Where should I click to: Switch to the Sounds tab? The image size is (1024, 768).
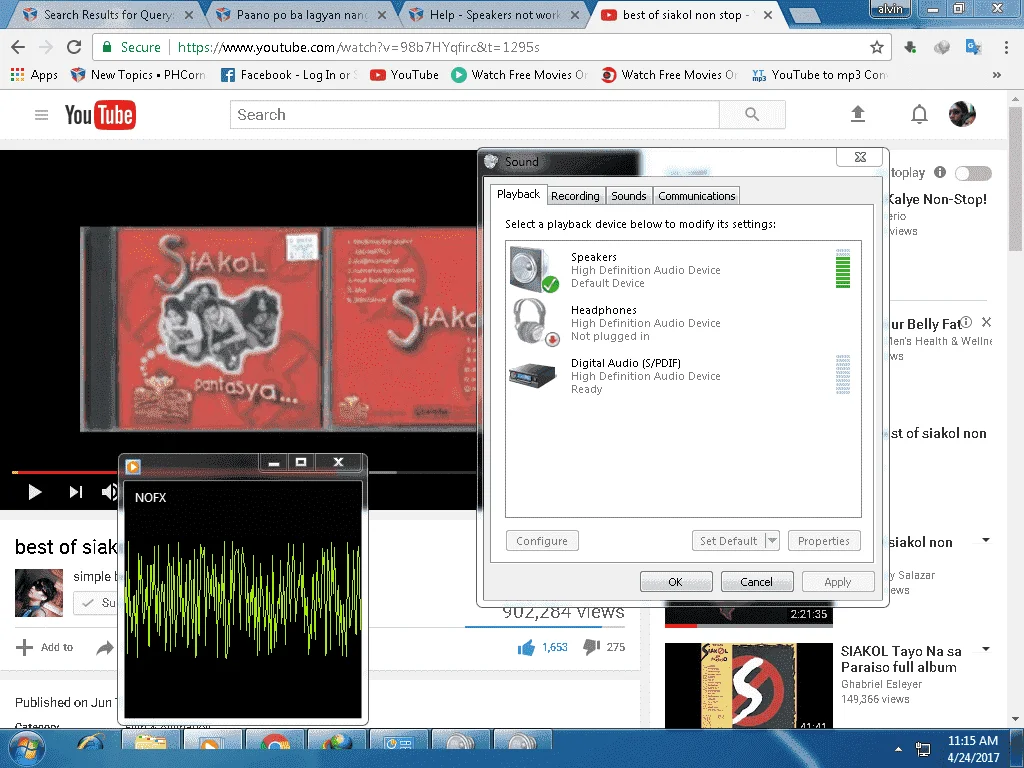[x=628, y=196]
